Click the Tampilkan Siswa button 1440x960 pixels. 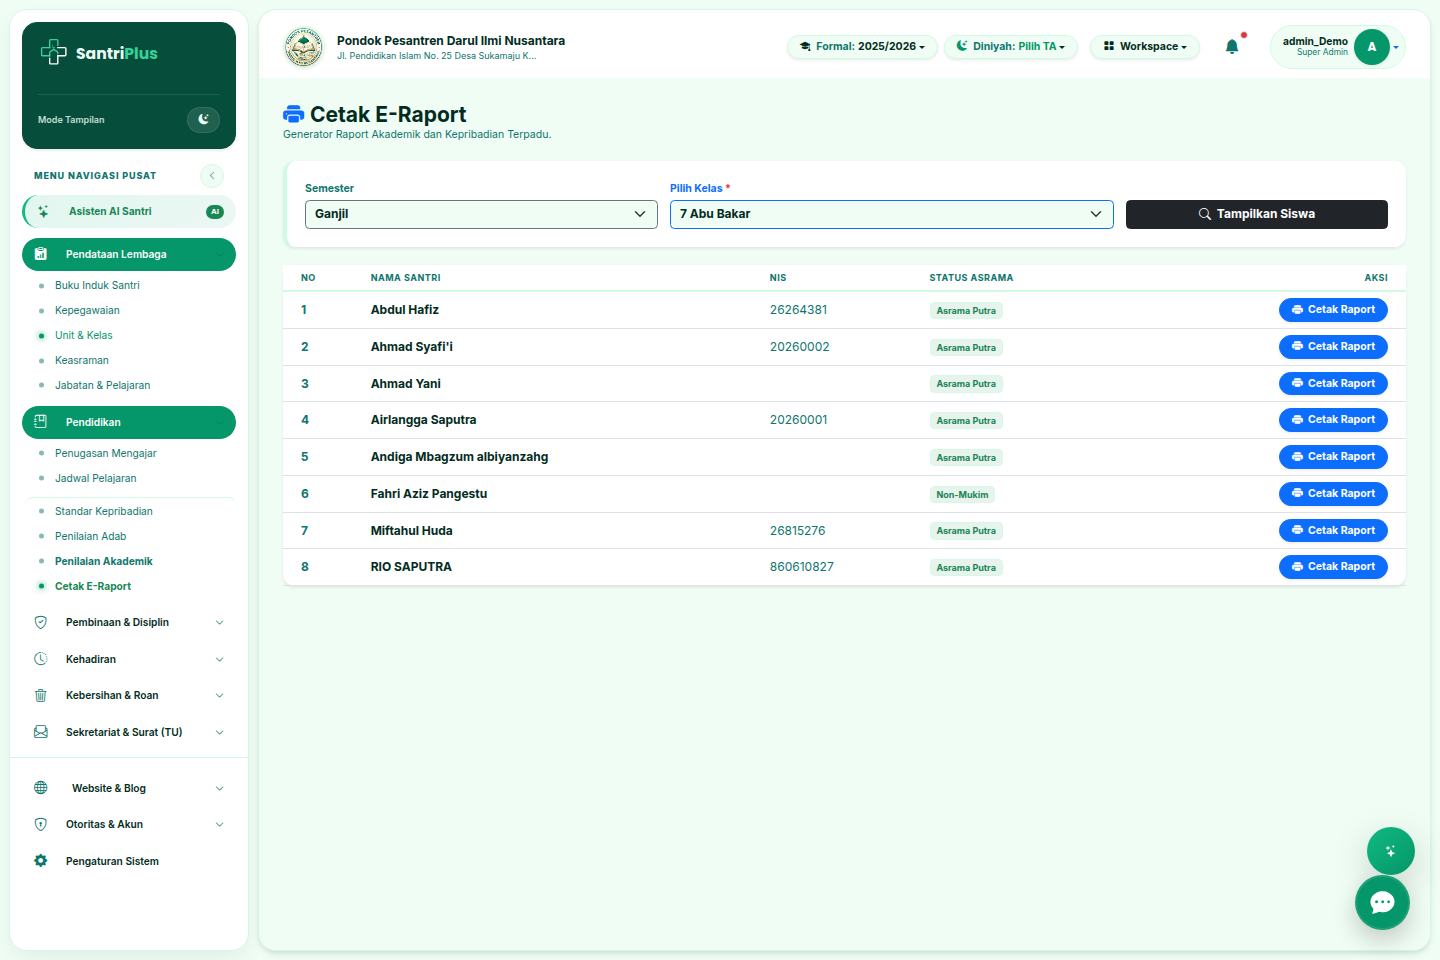1257,214
